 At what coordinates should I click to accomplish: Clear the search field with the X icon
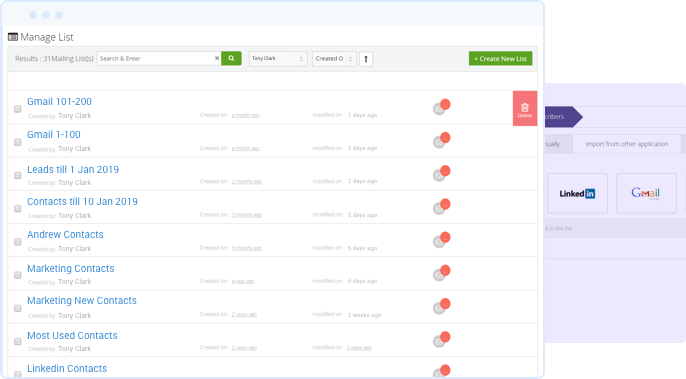217,58
